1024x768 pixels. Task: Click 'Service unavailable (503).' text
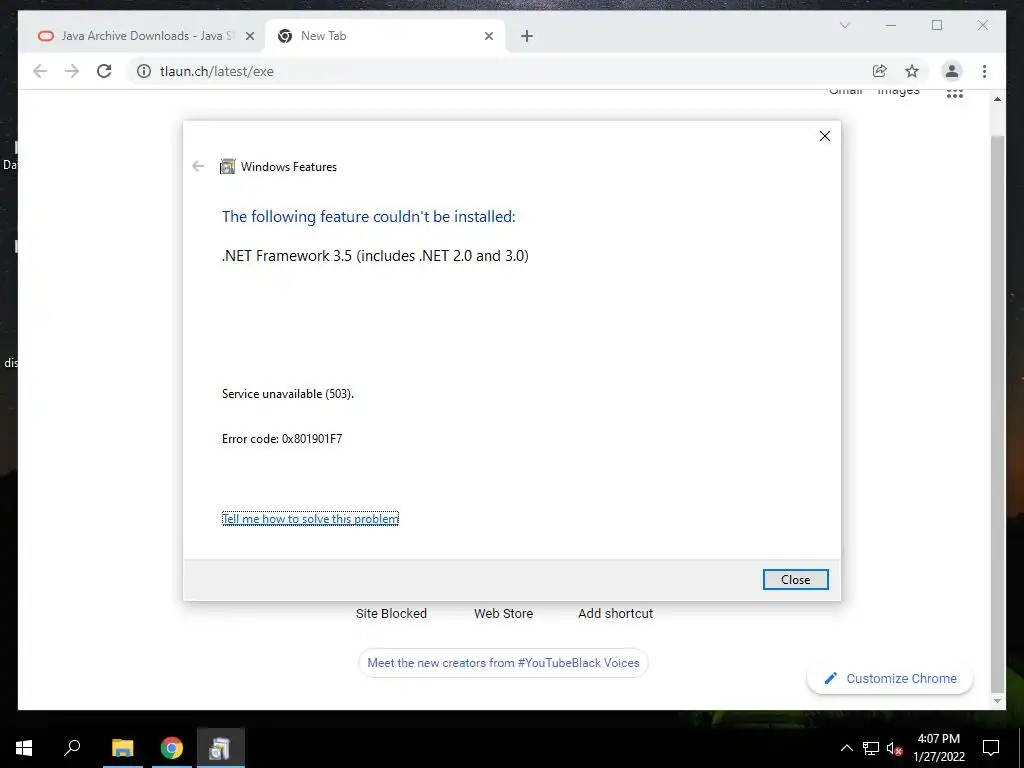pyautogui.click(x=288, y=394)
